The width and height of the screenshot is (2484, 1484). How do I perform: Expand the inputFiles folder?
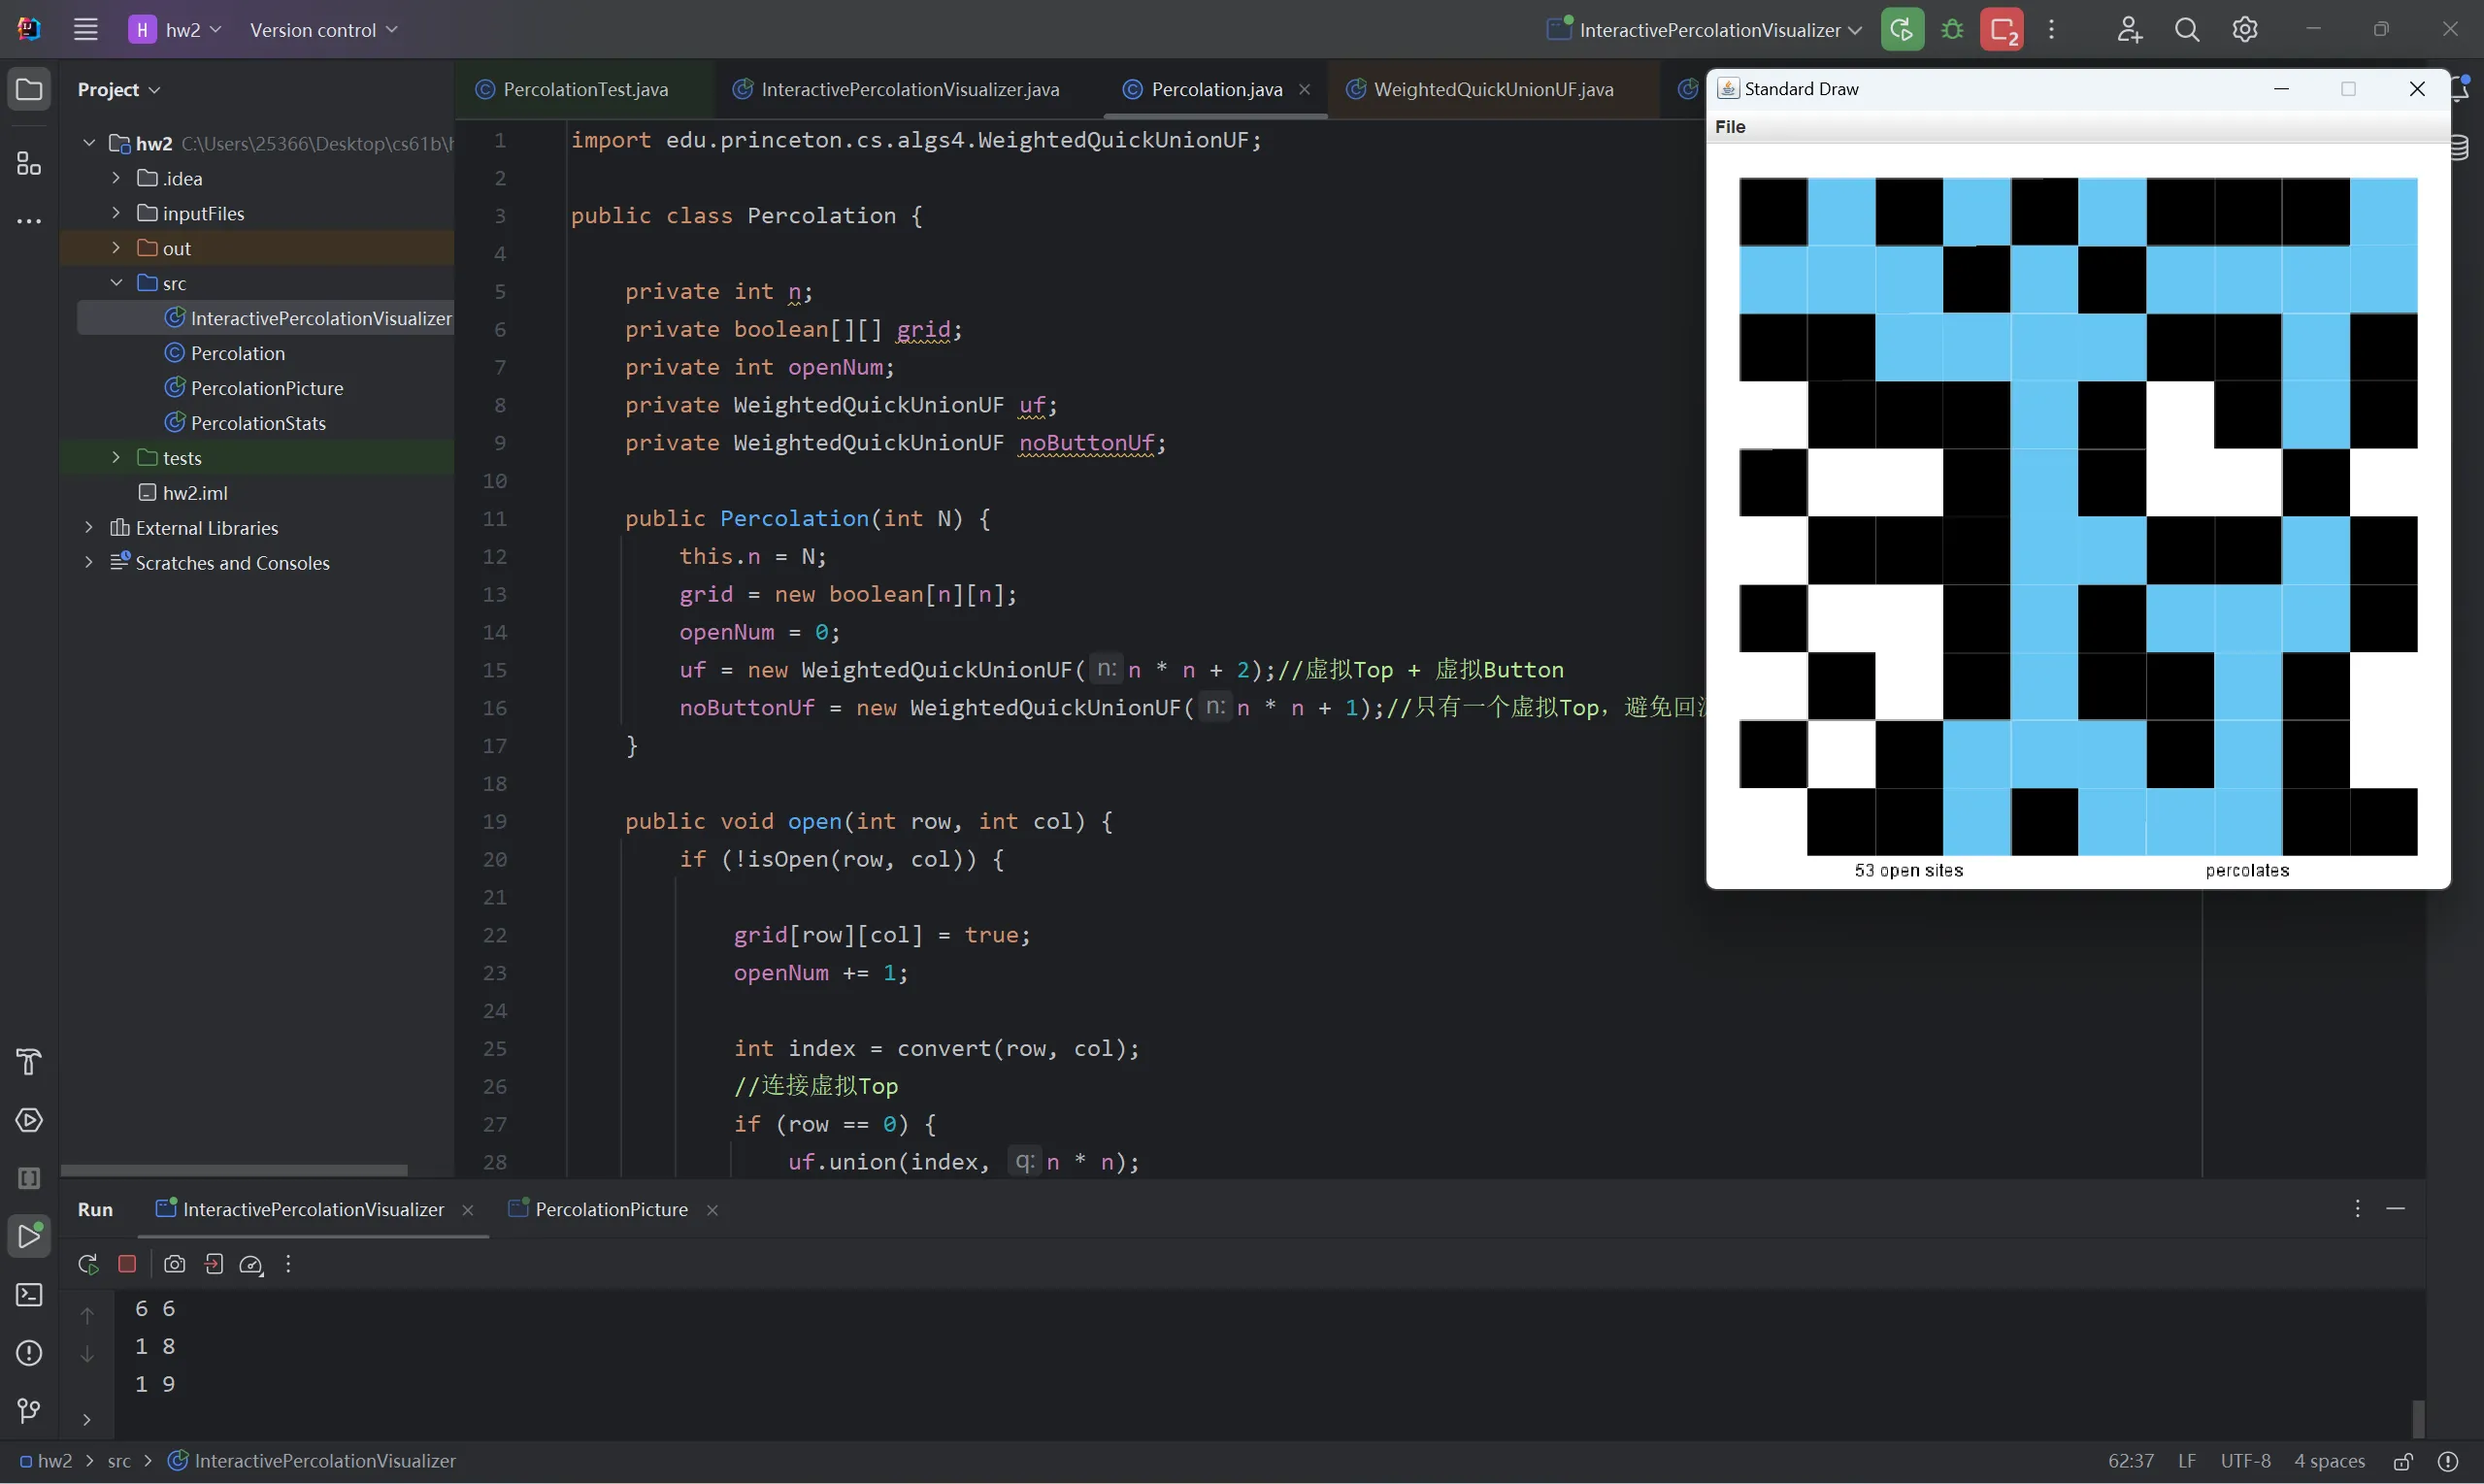(x=116, y=213)
